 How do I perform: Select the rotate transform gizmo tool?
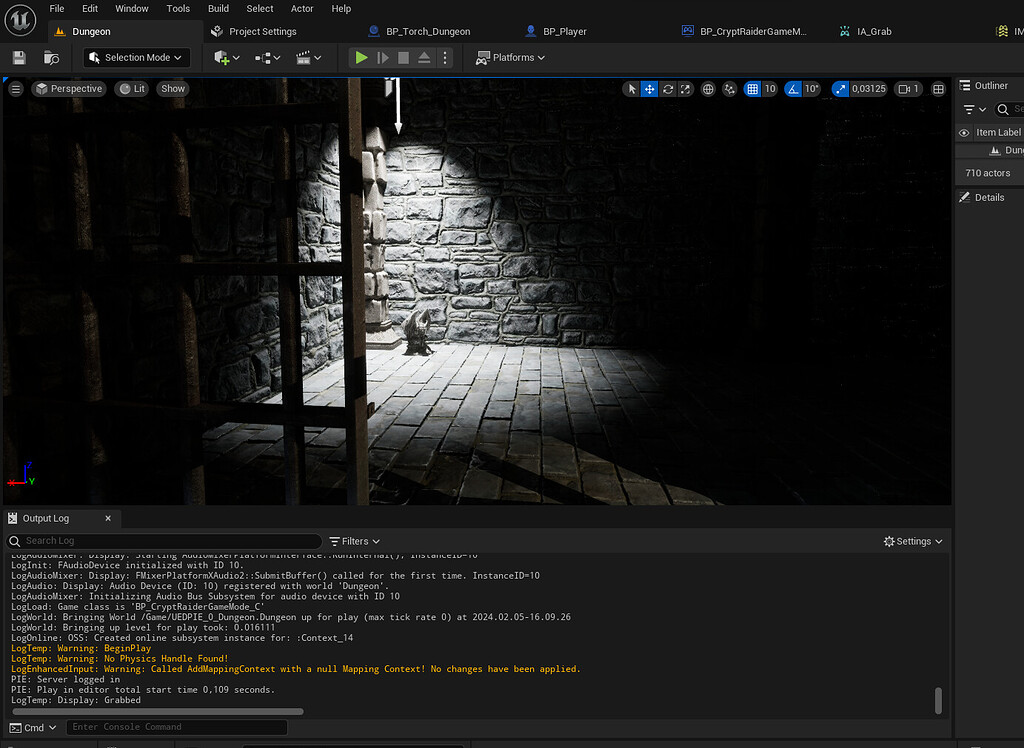pyautogui.click(x=668, y=89)
